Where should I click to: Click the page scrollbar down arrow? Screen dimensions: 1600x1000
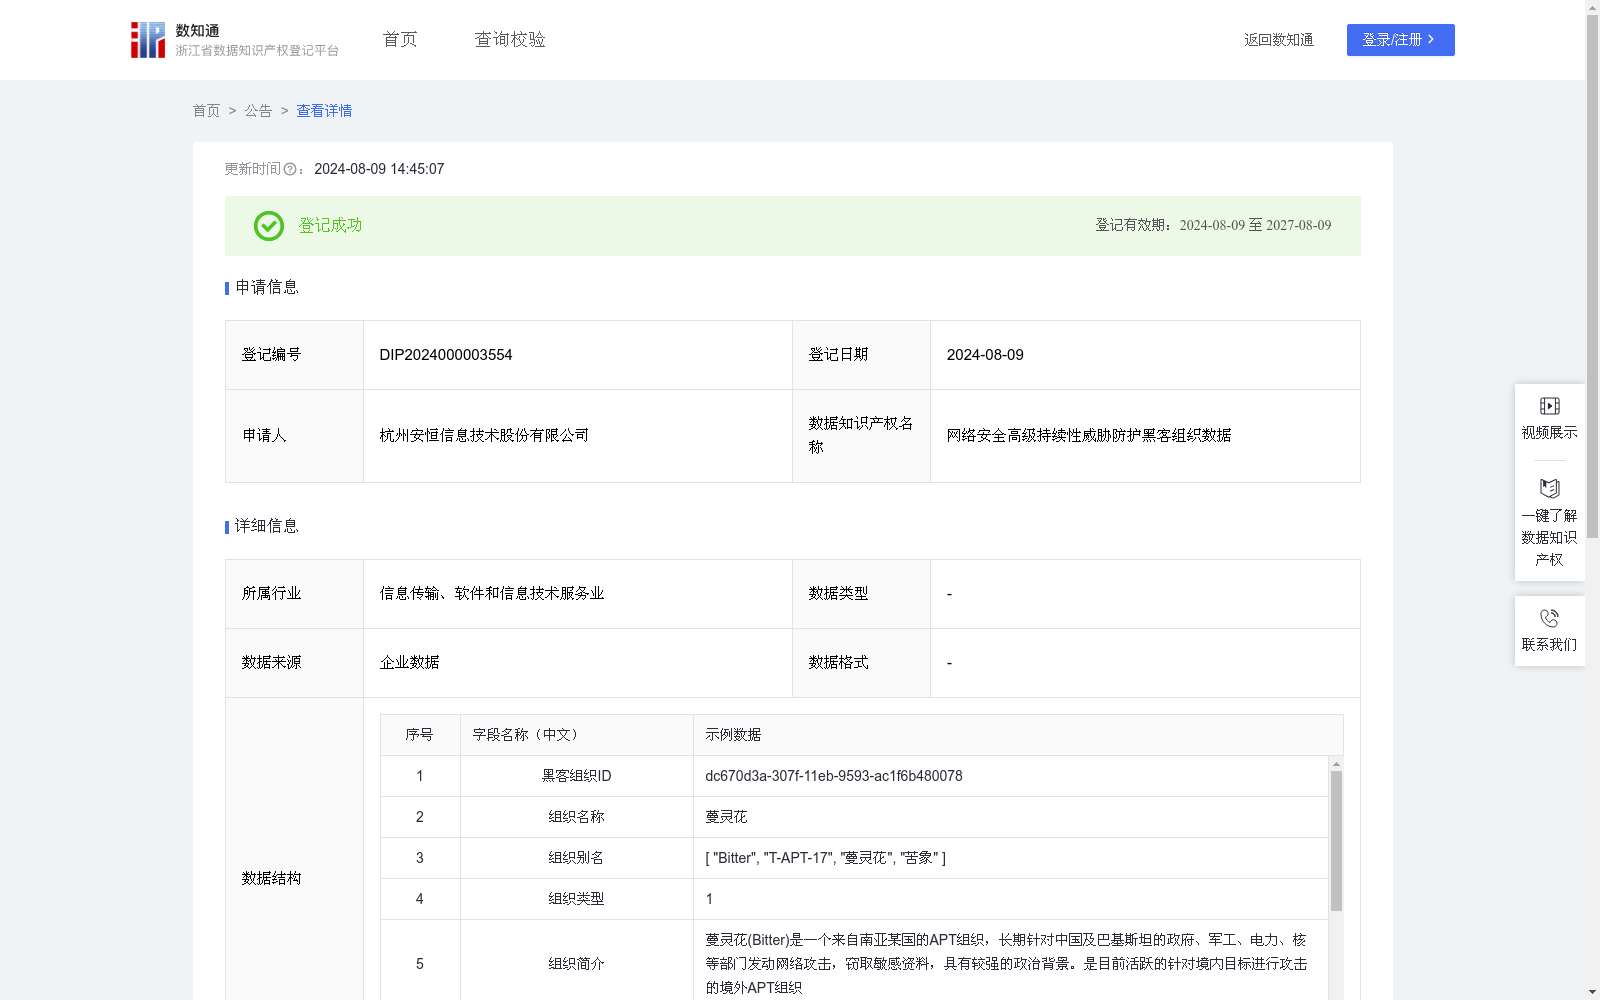click(x=1592, y=992)
